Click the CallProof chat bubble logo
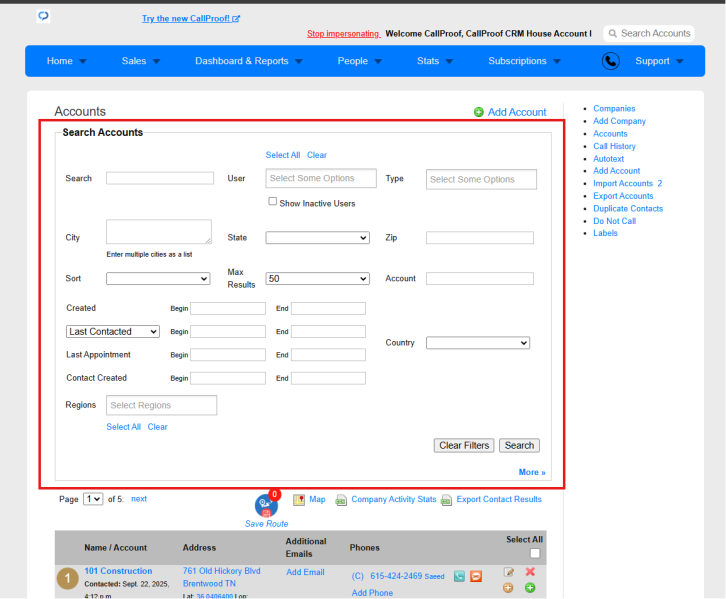Viewport: 726px width, 599px height. tap(44, 16)
